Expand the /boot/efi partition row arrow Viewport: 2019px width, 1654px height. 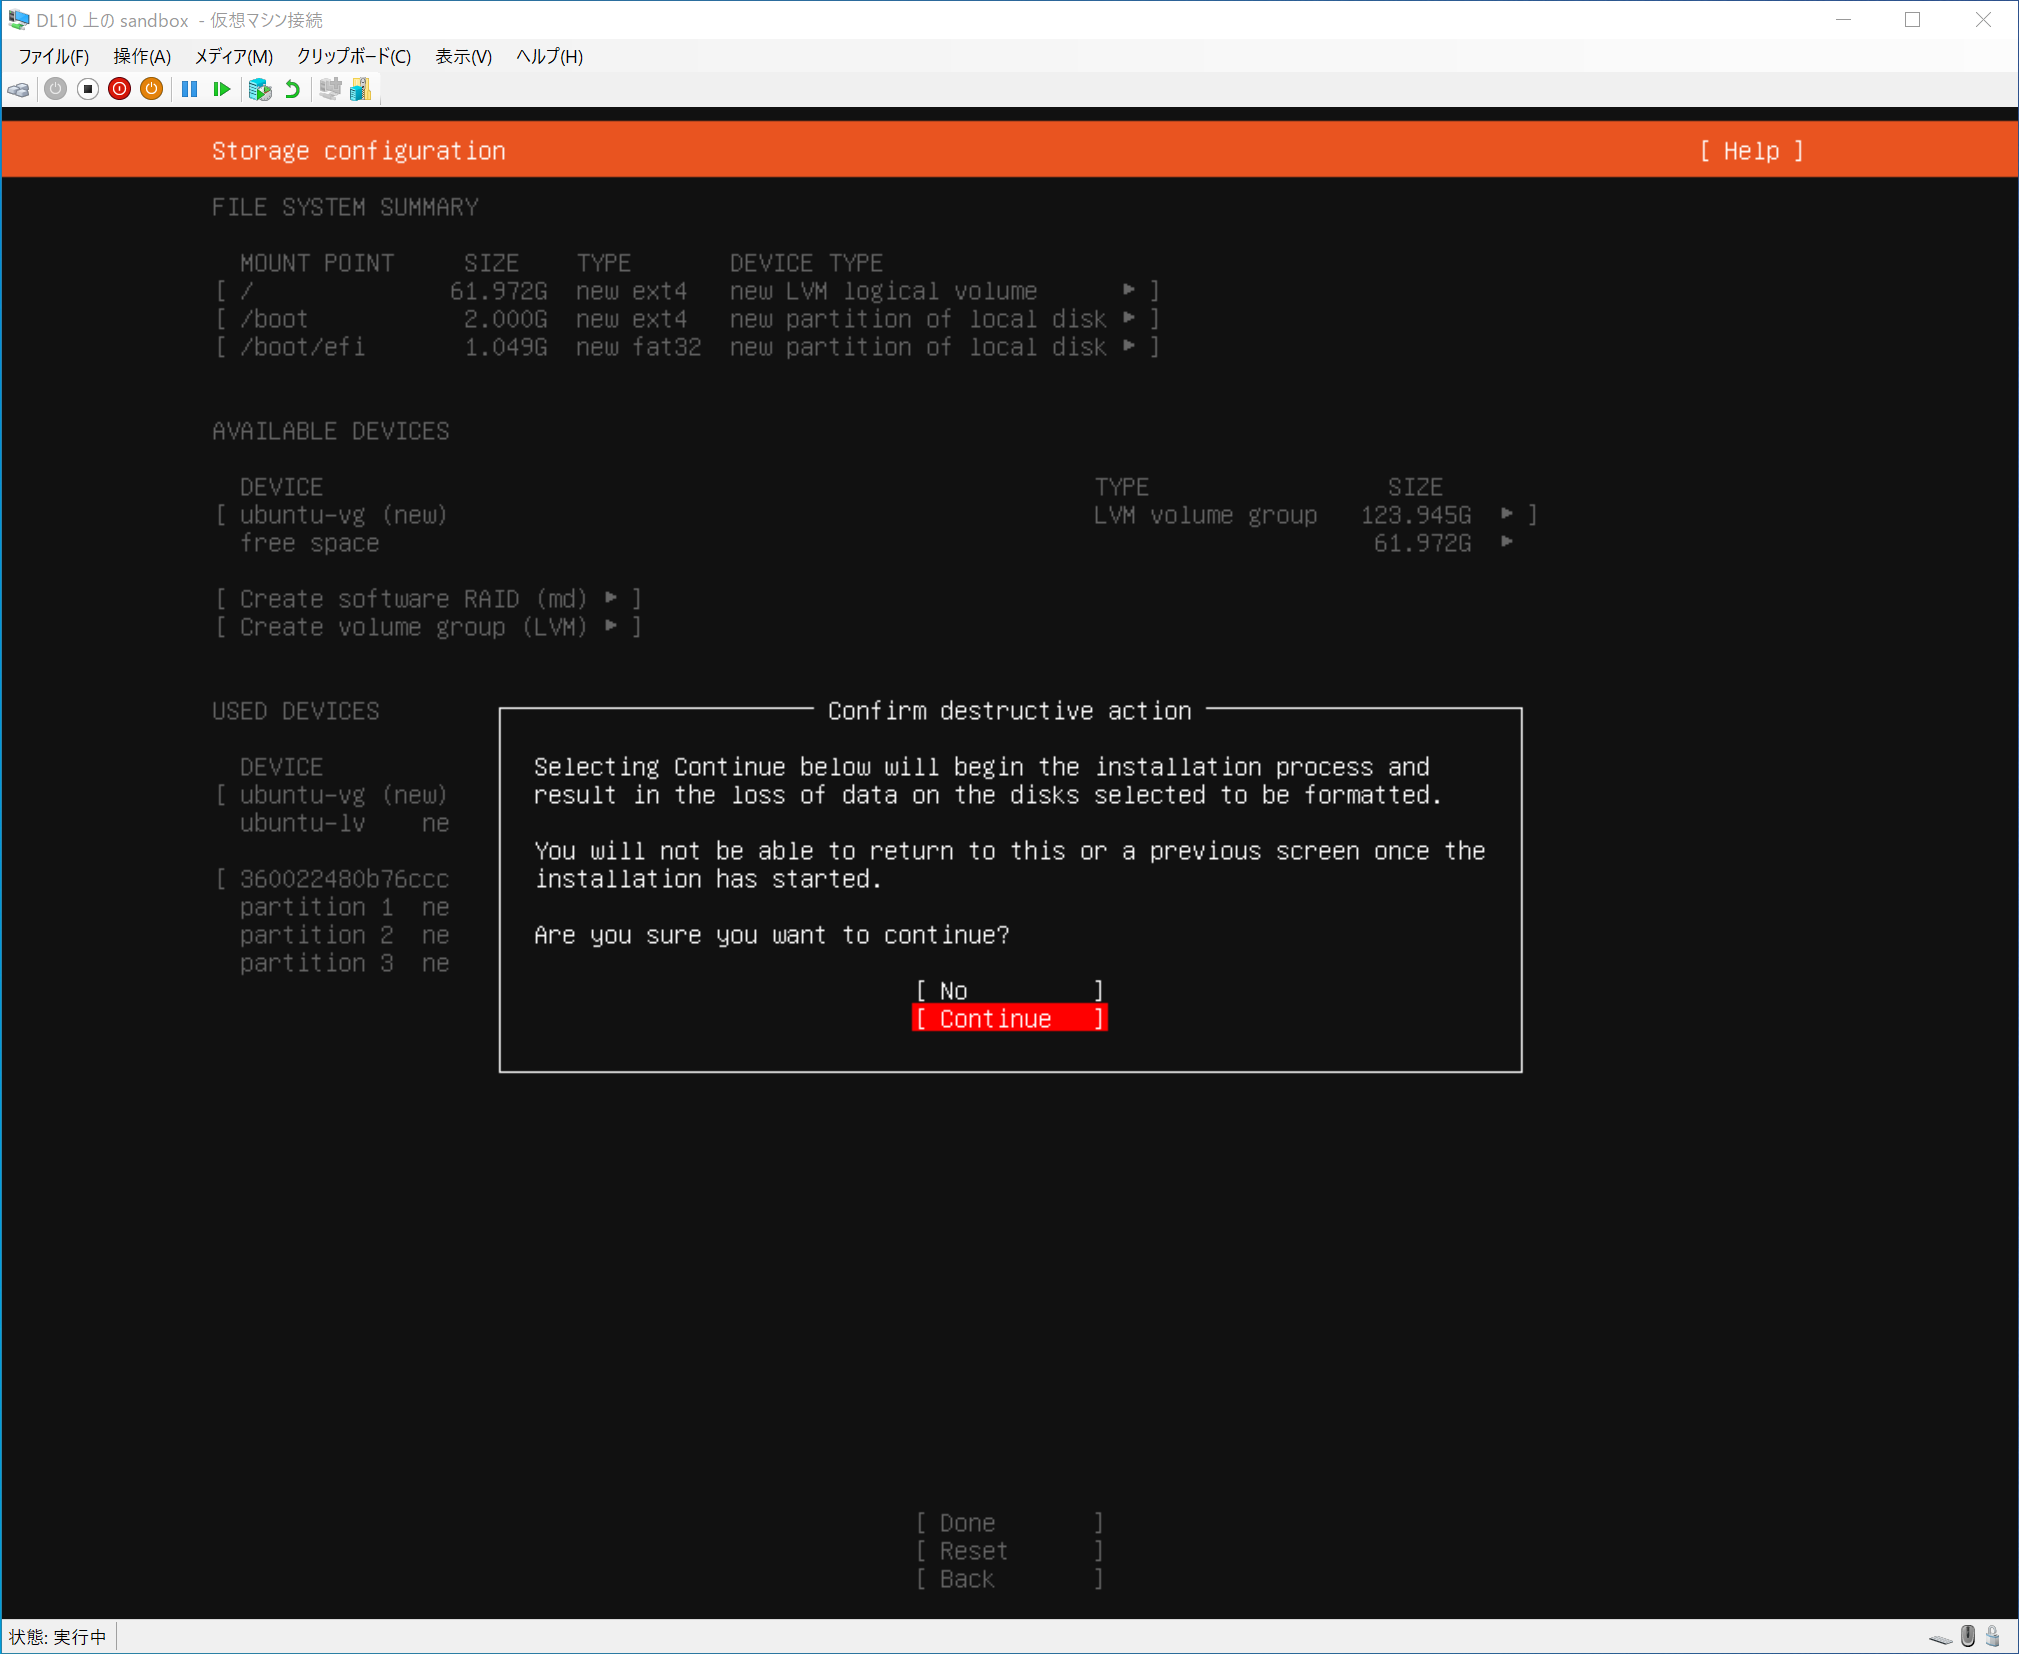pos(1129,346)
